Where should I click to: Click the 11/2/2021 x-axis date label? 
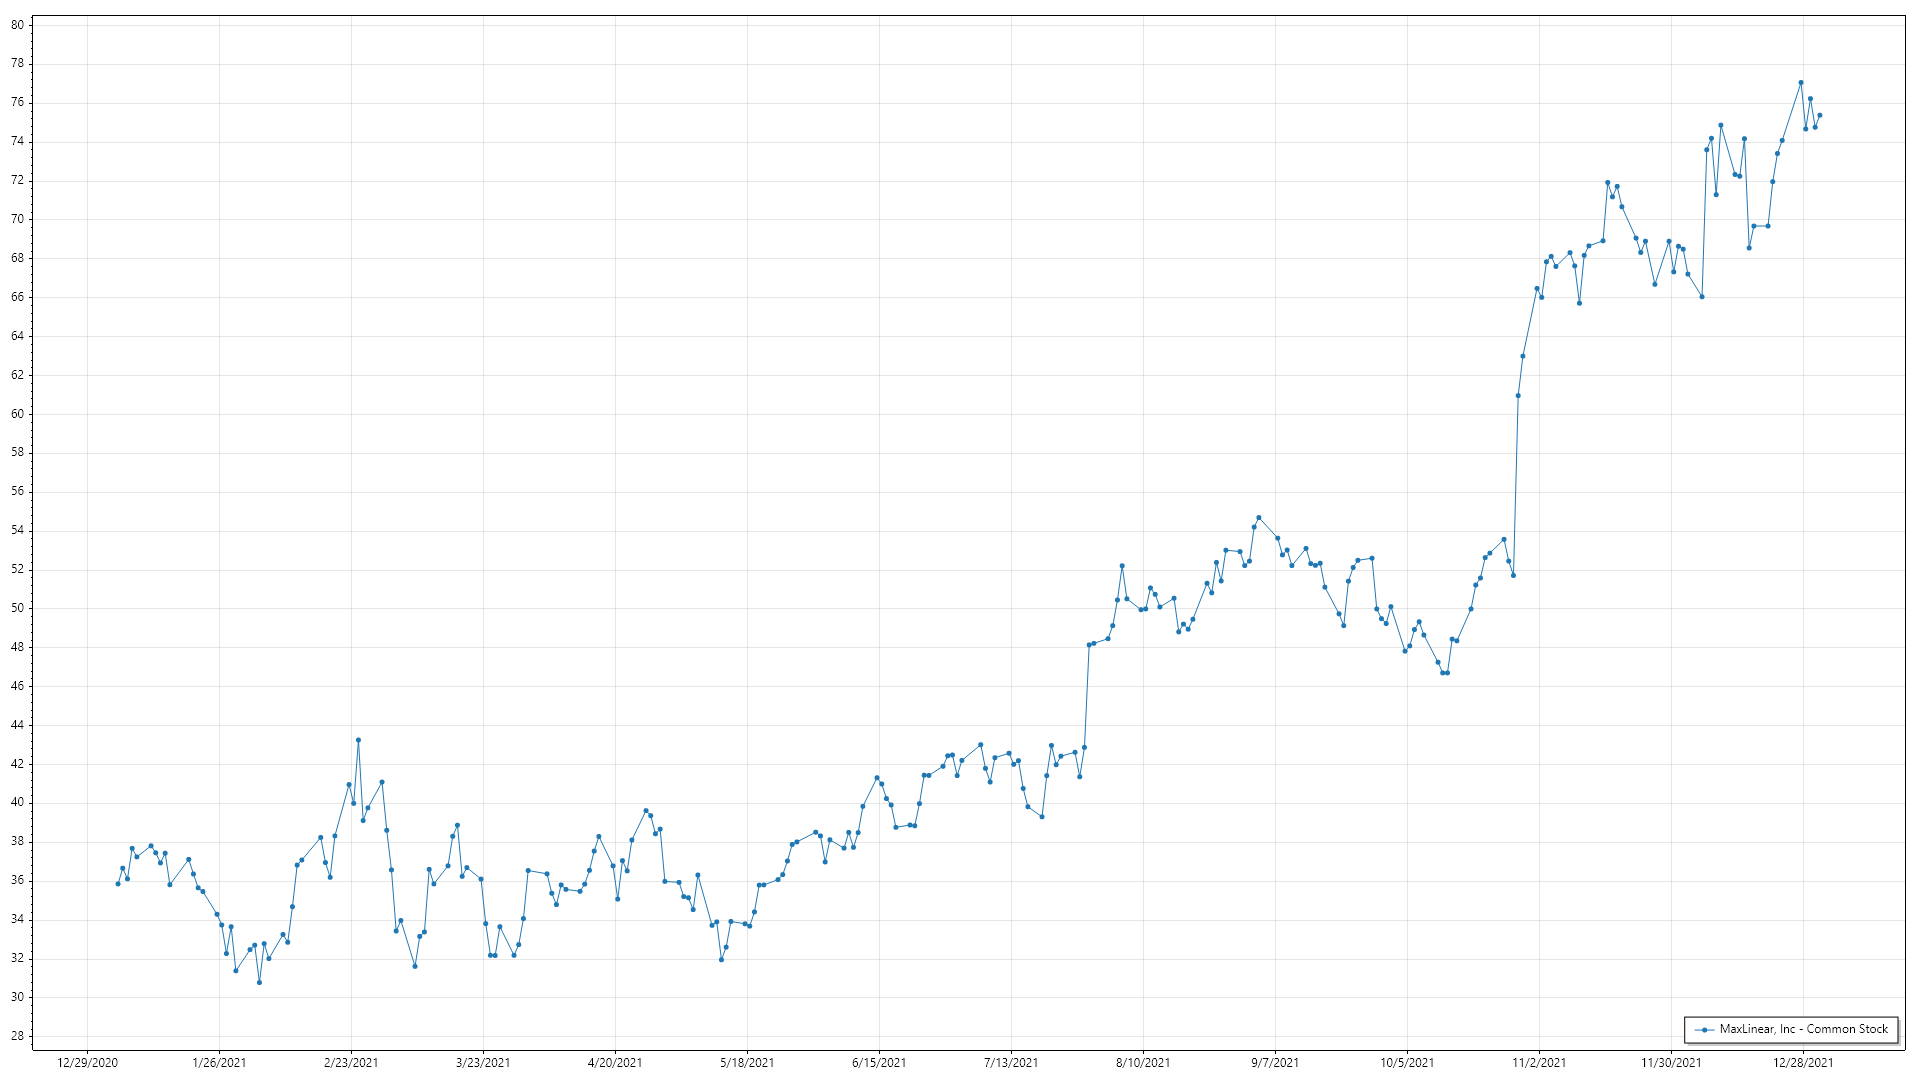pyautogui.click(x=1539, y=1063)
